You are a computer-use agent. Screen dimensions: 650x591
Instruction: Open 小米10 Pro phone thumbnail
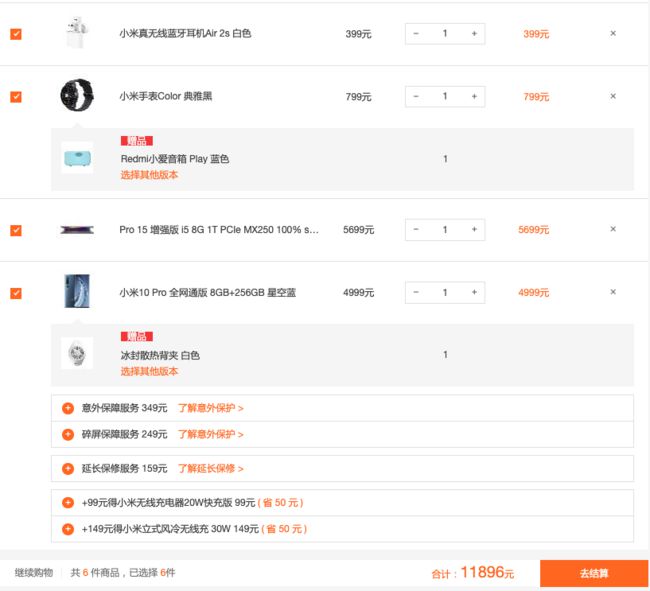pos(77,291)
